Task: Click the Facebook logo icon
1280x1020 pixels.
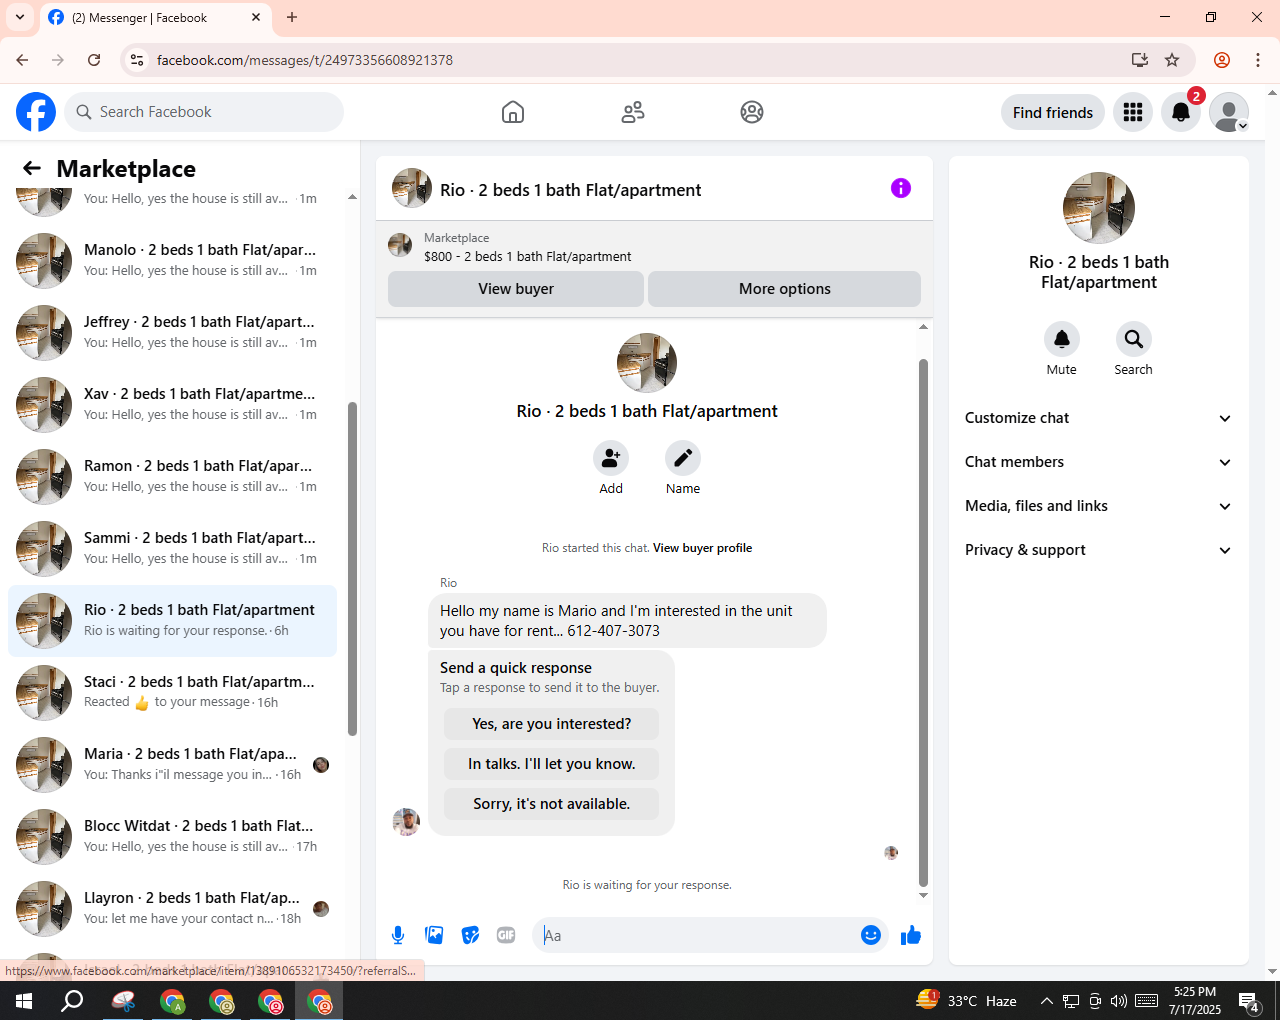Action: click(36, 112)
